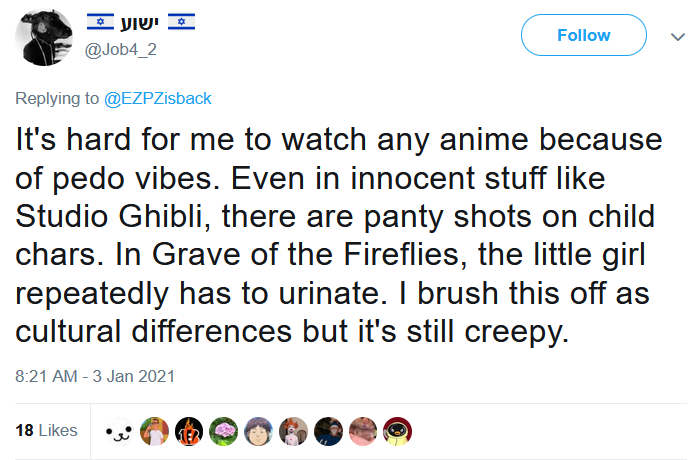
Task: Open the @EZPZisback profile link
Action: (x=158, y=98)
